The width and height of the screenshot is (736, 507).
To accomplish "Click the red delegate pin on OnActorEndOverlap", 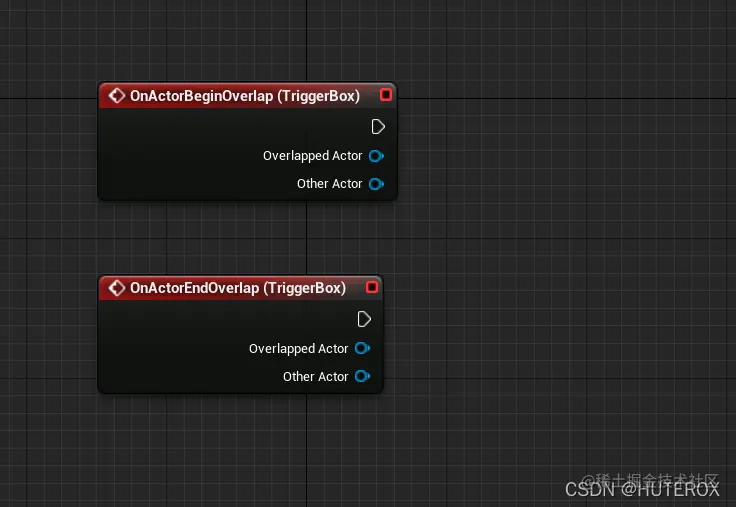I will click(372, 287).
